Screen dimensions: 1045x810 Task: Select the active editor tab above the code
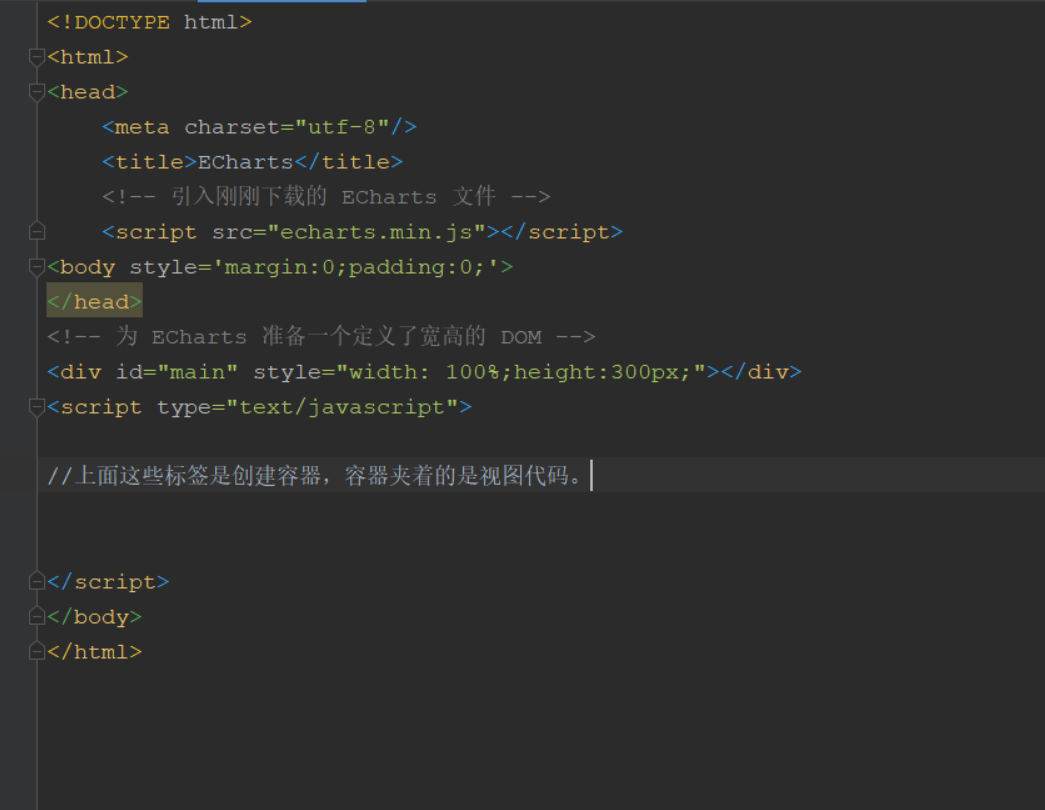pyautogui.click(x=280, y=4)
